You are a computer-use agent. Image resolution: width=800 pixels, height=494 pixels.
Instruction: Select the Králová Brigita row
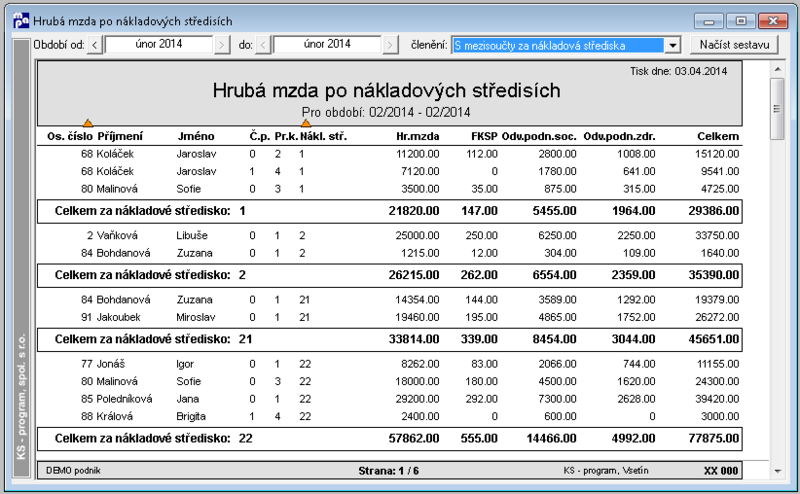tap(389, 416)
